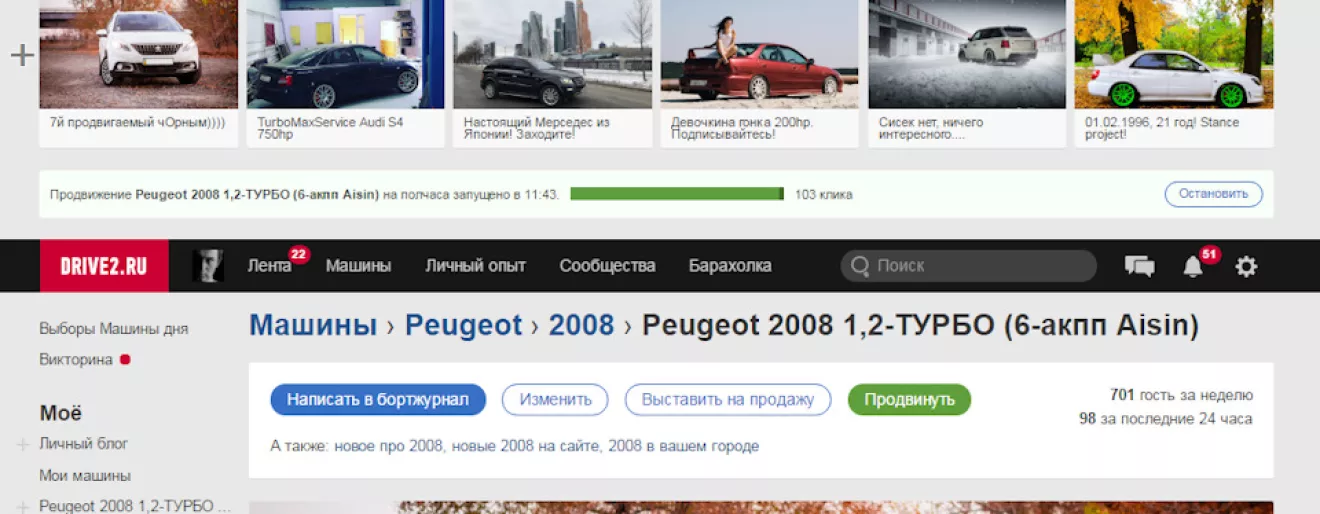Click 01.02.1996, 21 год! Stance project caption
The width and height of the screenshot is (1320, 514).
[1162, 128]
